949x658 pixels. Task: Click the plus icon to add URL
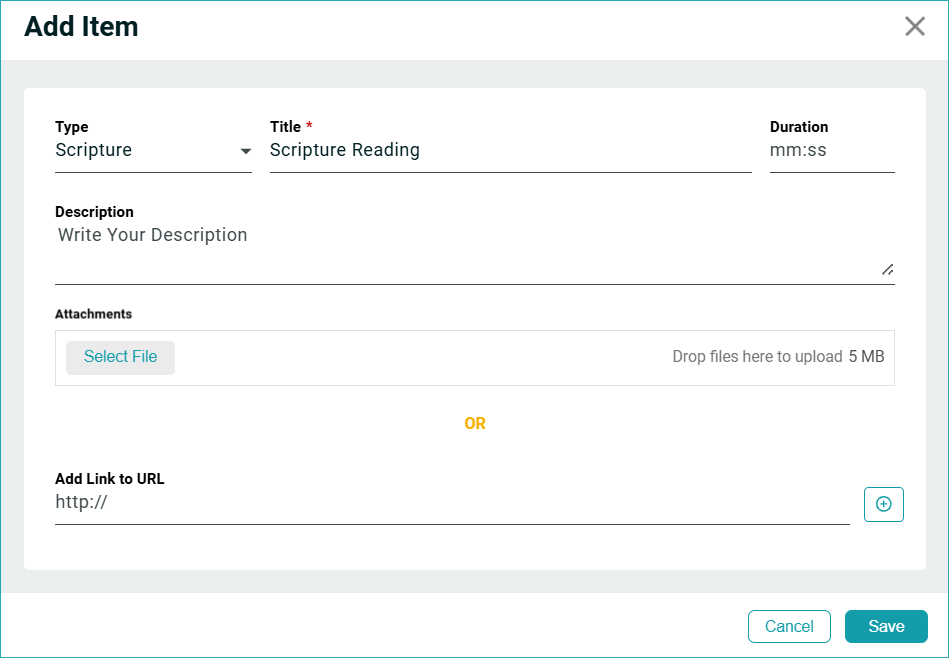883,505
